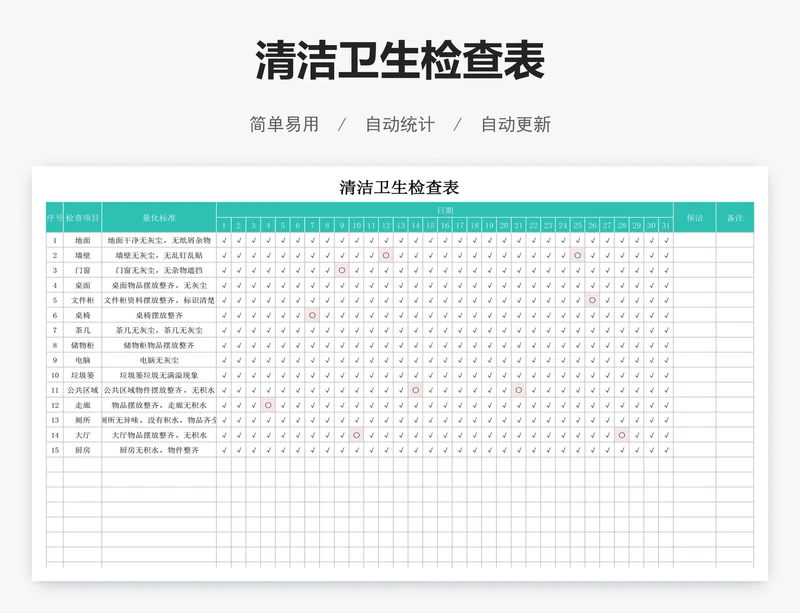Click the standard 桌椅摆放整齐
The image size is (800, 613).
pyautogui.click(x=159, y=315)
